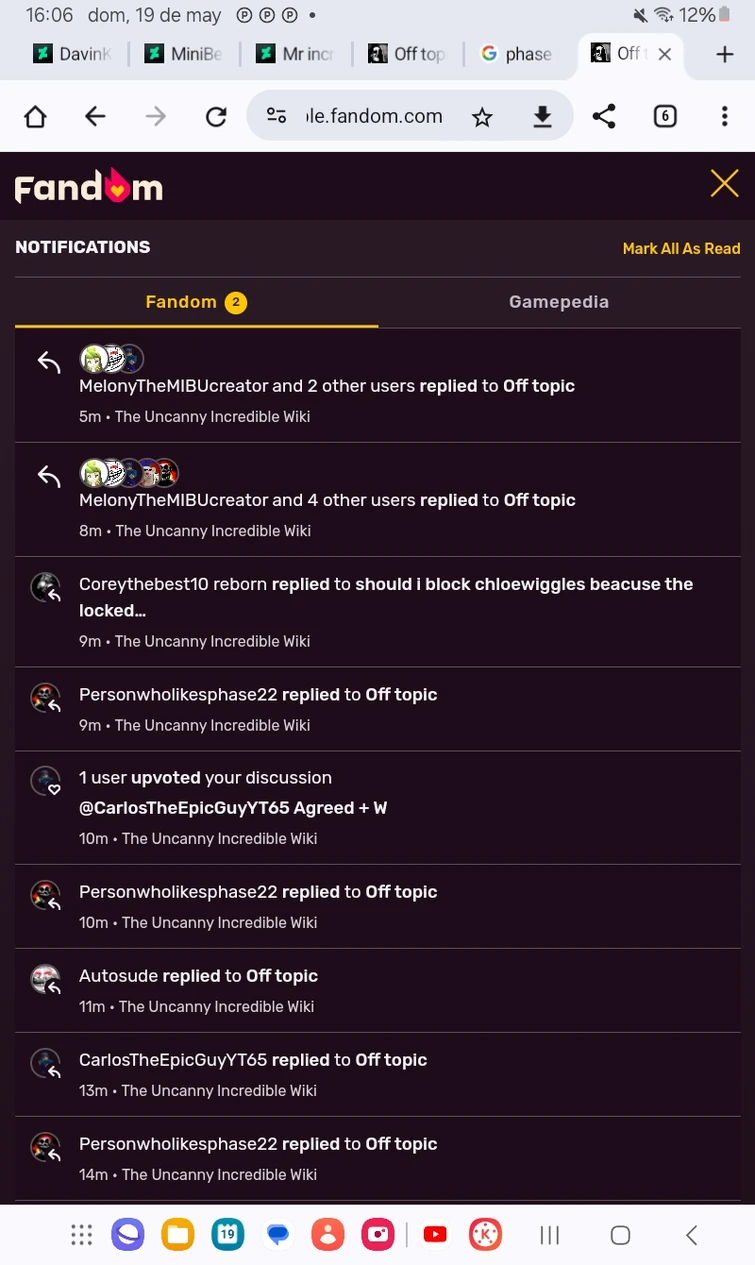
Task: Open the tab switcher showing 6 tabs
Action: pos(665,116)
